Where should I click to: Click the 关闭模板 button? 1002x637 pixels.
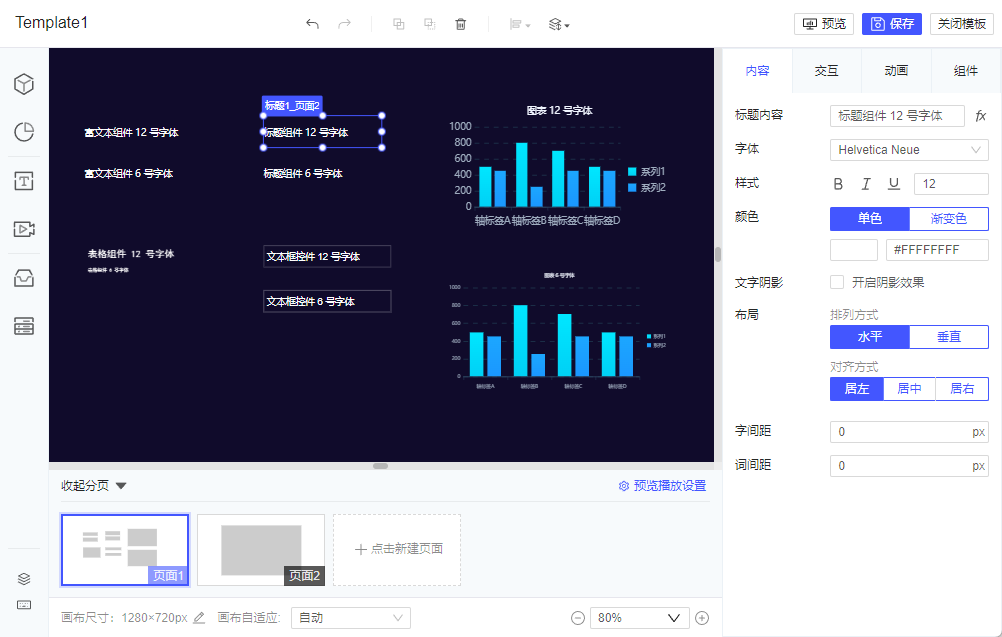(962, 24)
